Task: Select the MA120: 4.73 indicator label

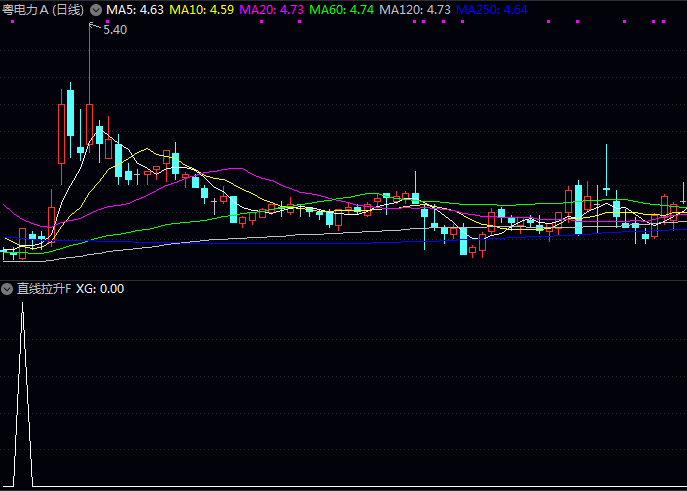Action: (414, 9)
